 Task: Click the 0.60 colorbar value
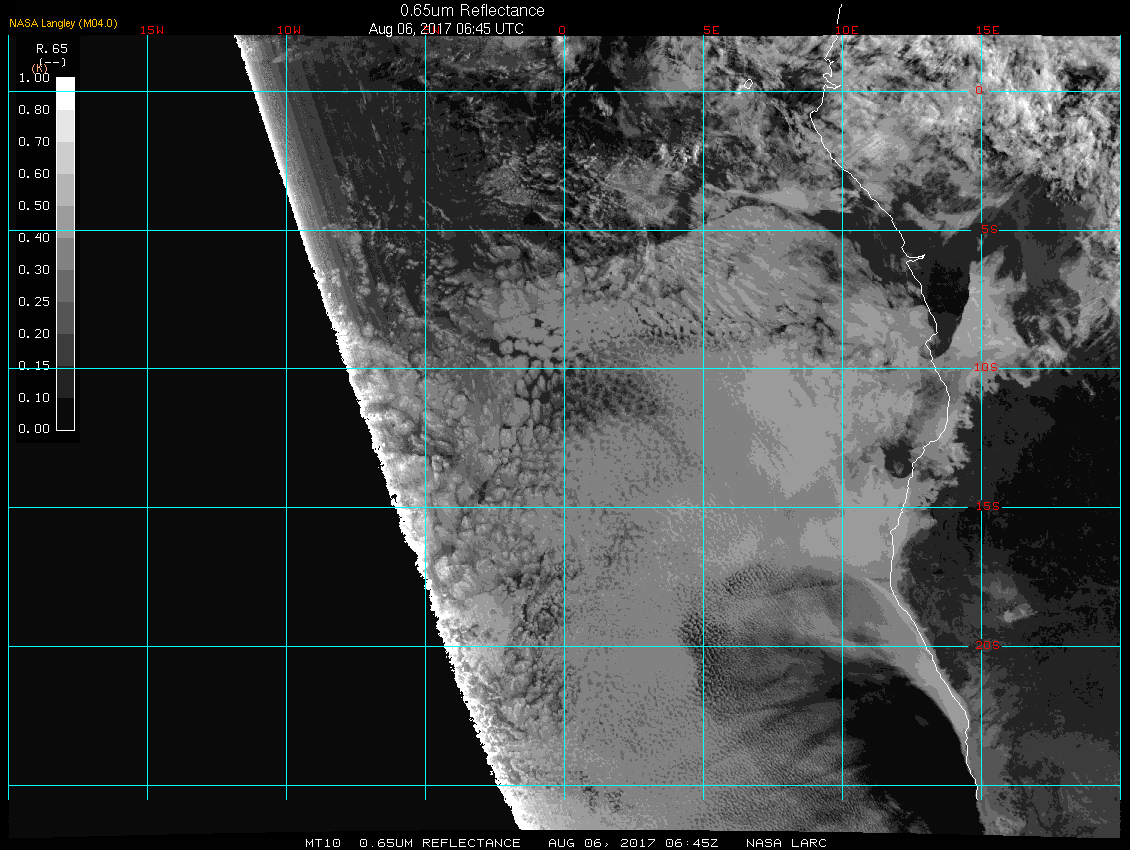[34, 174]
